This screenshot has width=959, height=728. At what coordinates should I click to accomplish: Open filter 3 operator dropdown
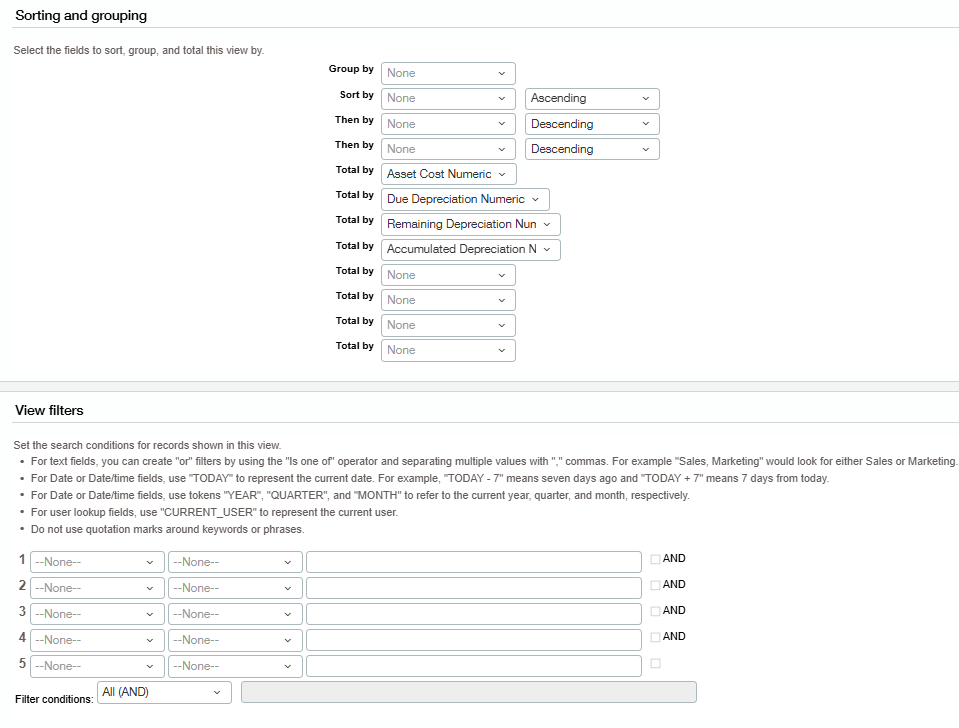coord(235,614)
